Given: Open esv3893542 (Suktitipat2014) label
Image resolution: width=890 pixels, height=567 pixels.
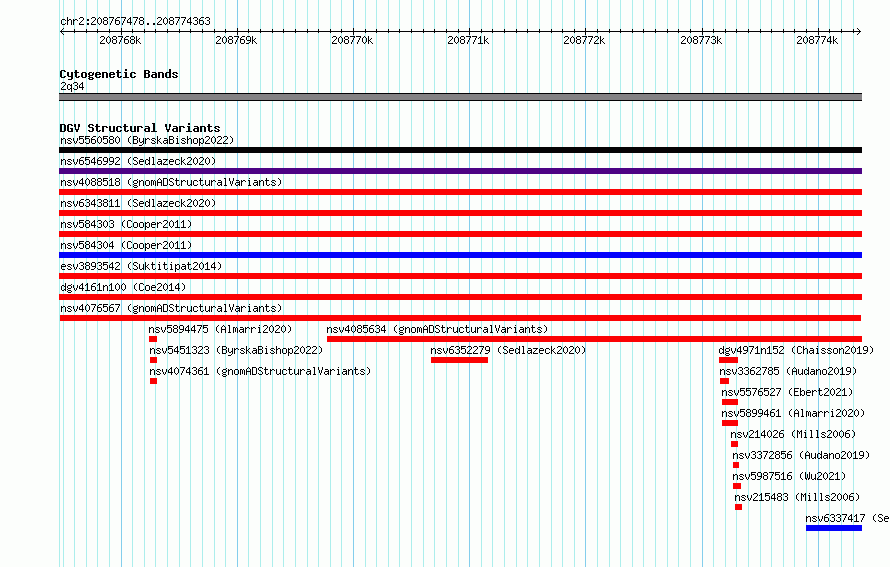Looking at the screenshot, I should pos(141,266).
